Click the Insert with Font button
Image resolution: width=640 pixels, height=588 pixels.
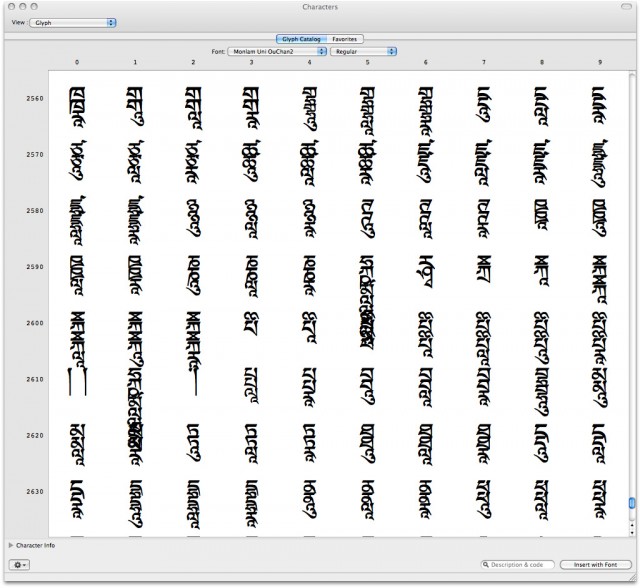pyautogui.click(x=594, y=565)
